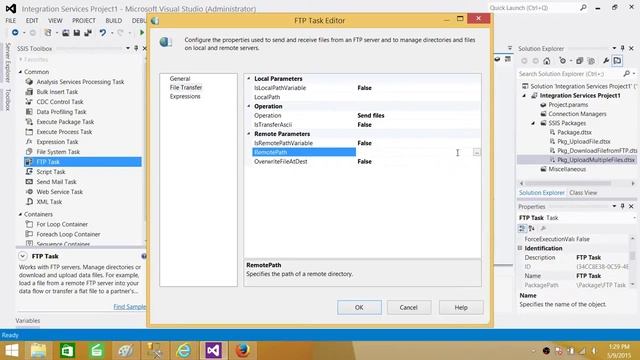The height and width of the screenshot is (360, 640).
Task: Click the Windows Start button
Action: click(11, 351)
